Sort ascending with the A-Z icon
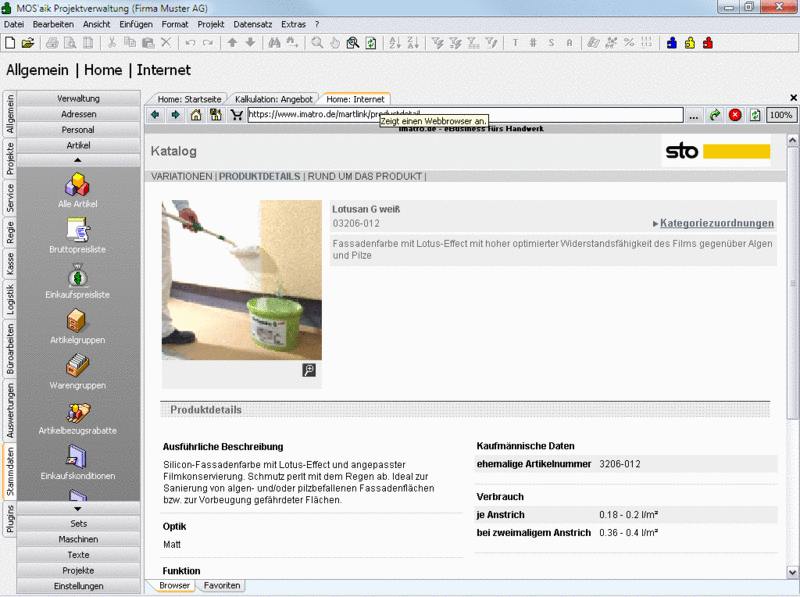The height and width of the screenshot is (597, 800). [x=395, y=43]
